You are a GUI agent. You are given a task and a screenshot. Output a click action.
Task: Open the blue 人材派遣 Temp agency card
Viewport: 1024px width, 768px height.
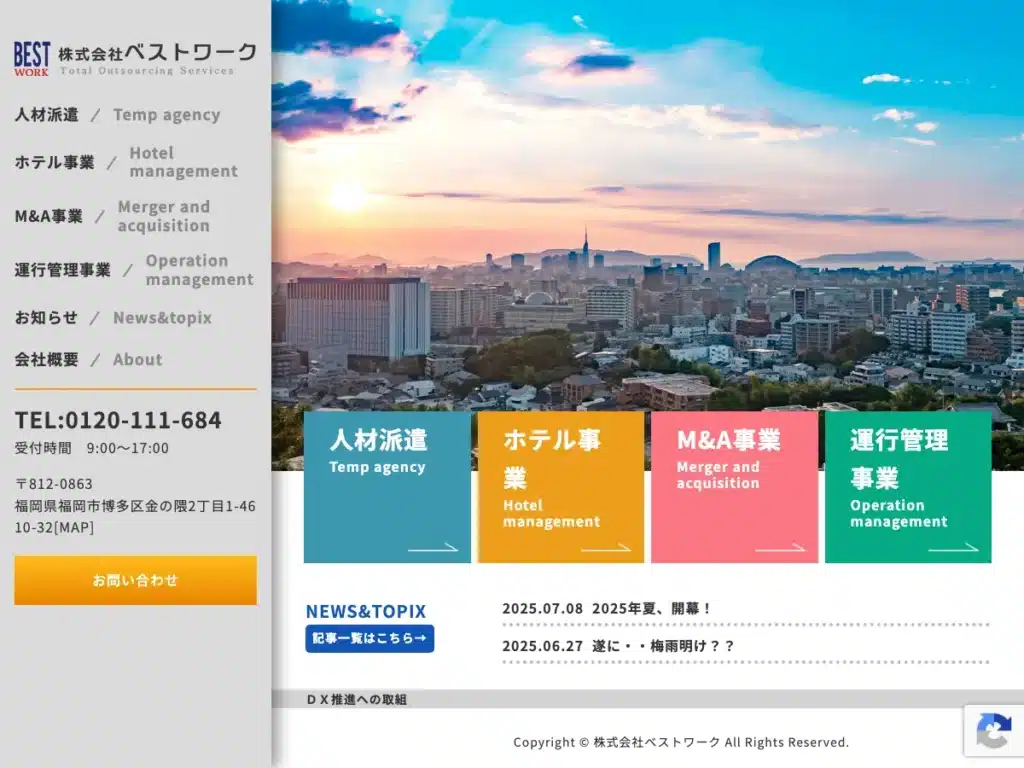[x=387, y=487]
